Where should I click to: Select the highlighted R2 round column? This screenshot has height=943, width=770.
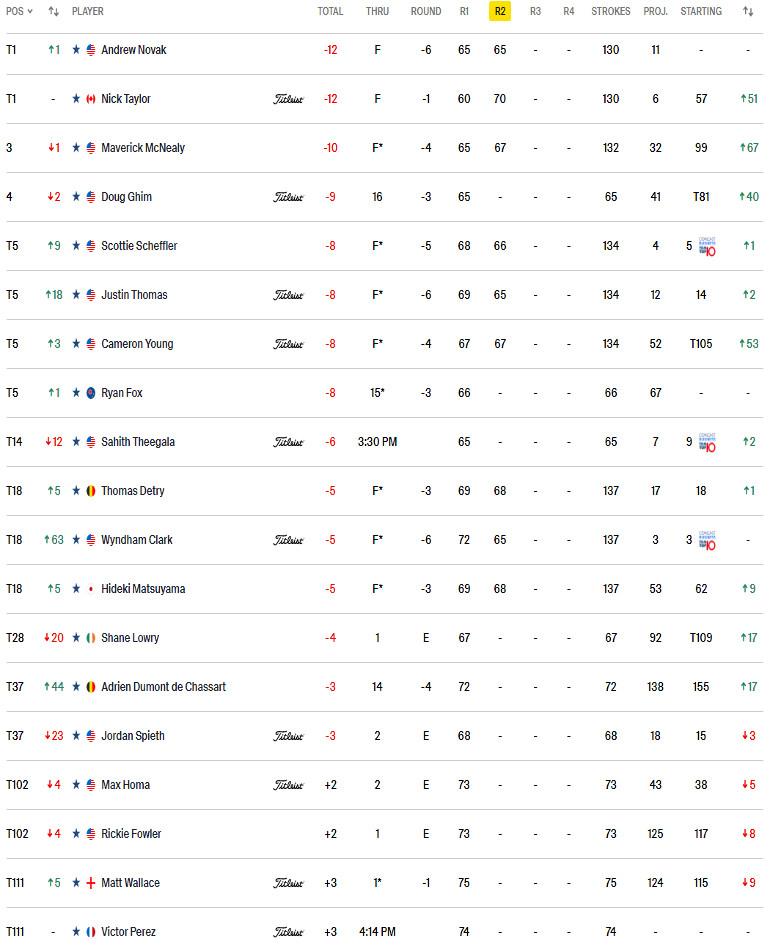pyautogui.click(x=500, y=11)
